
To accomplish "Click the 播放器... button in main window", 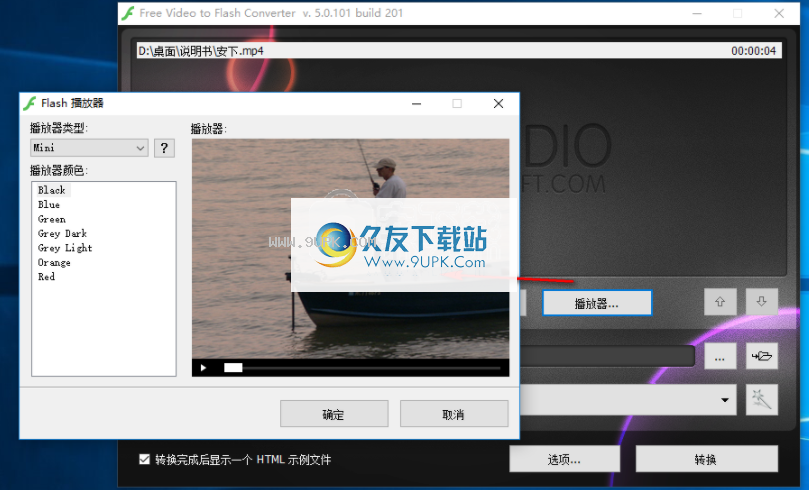I will click(597, 303).
